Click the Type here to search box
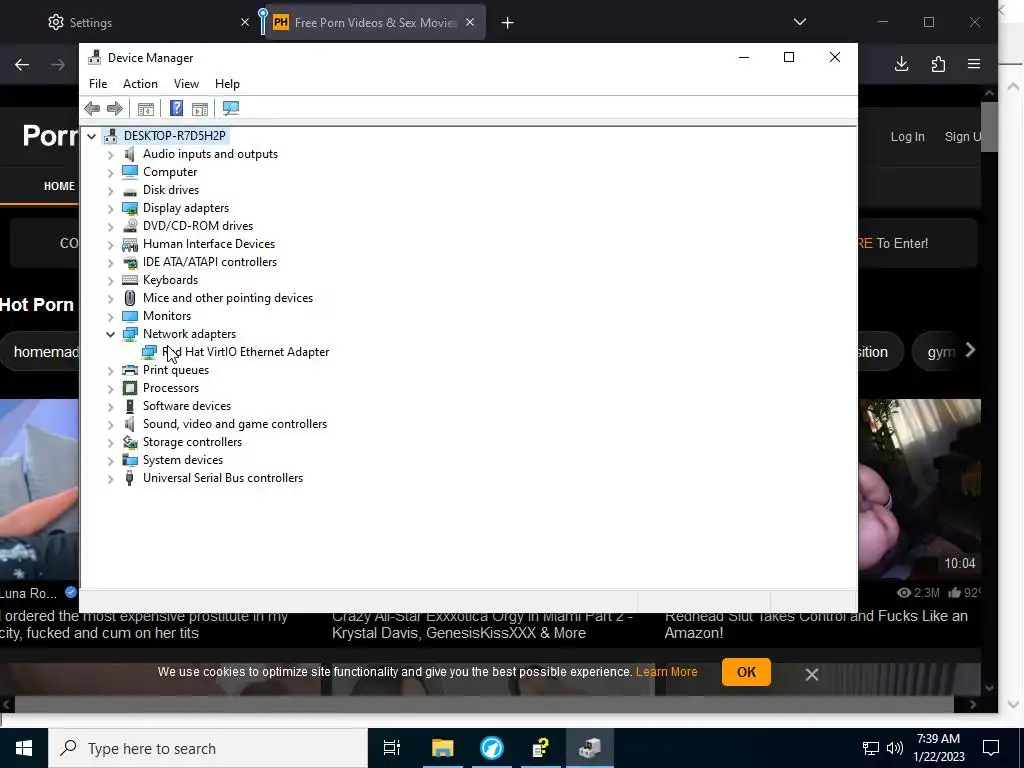The image size is (1024, 768). pyautogui.click(x=208, y=748)
